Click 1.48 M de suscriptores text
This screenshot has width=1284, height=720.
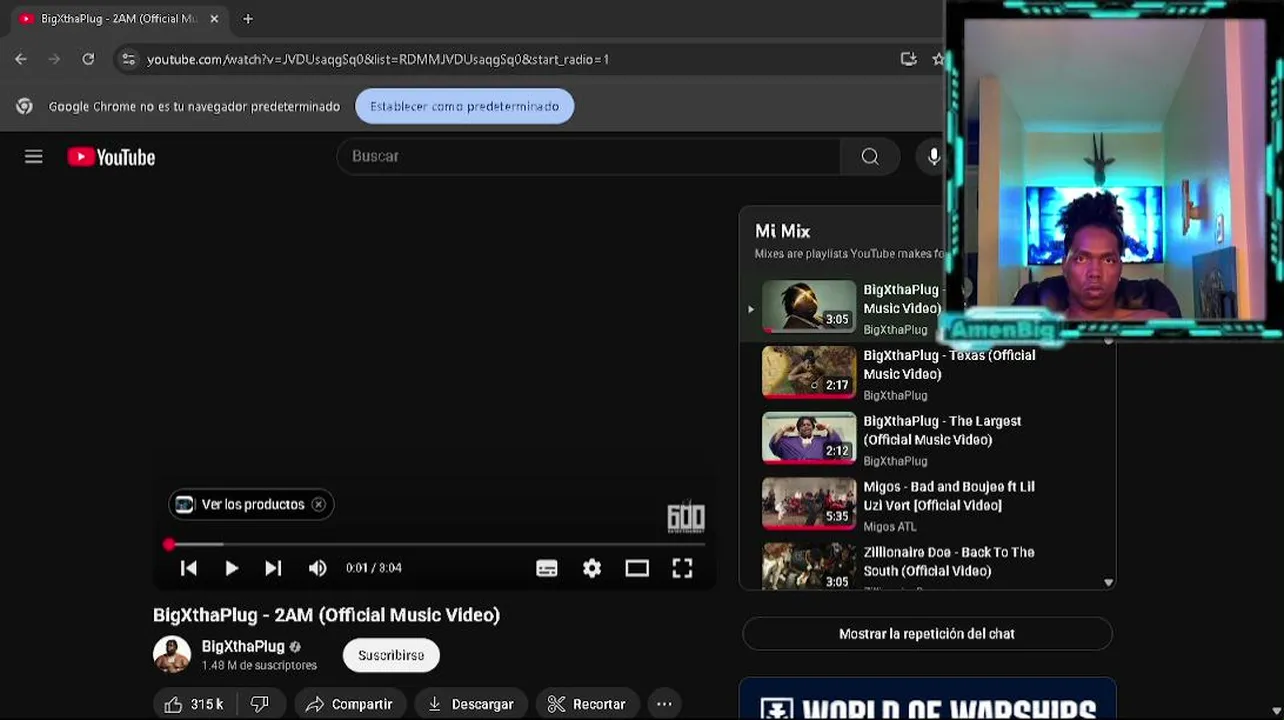[x=259, y=665]
